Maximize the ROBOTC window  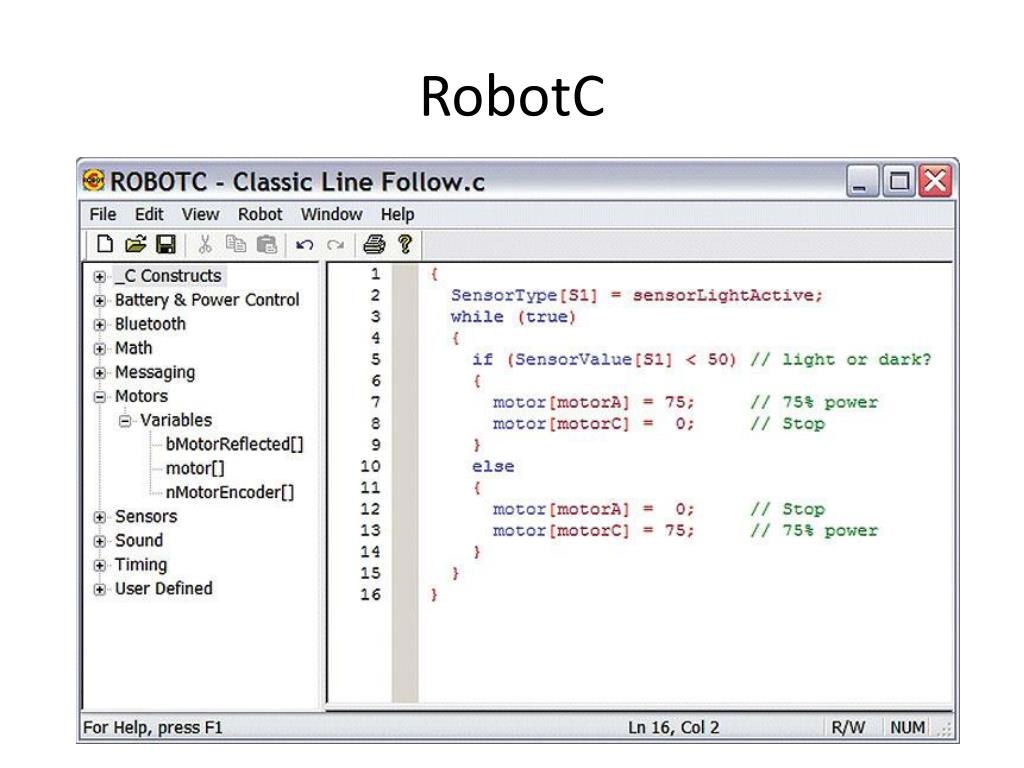coord(899,180)
